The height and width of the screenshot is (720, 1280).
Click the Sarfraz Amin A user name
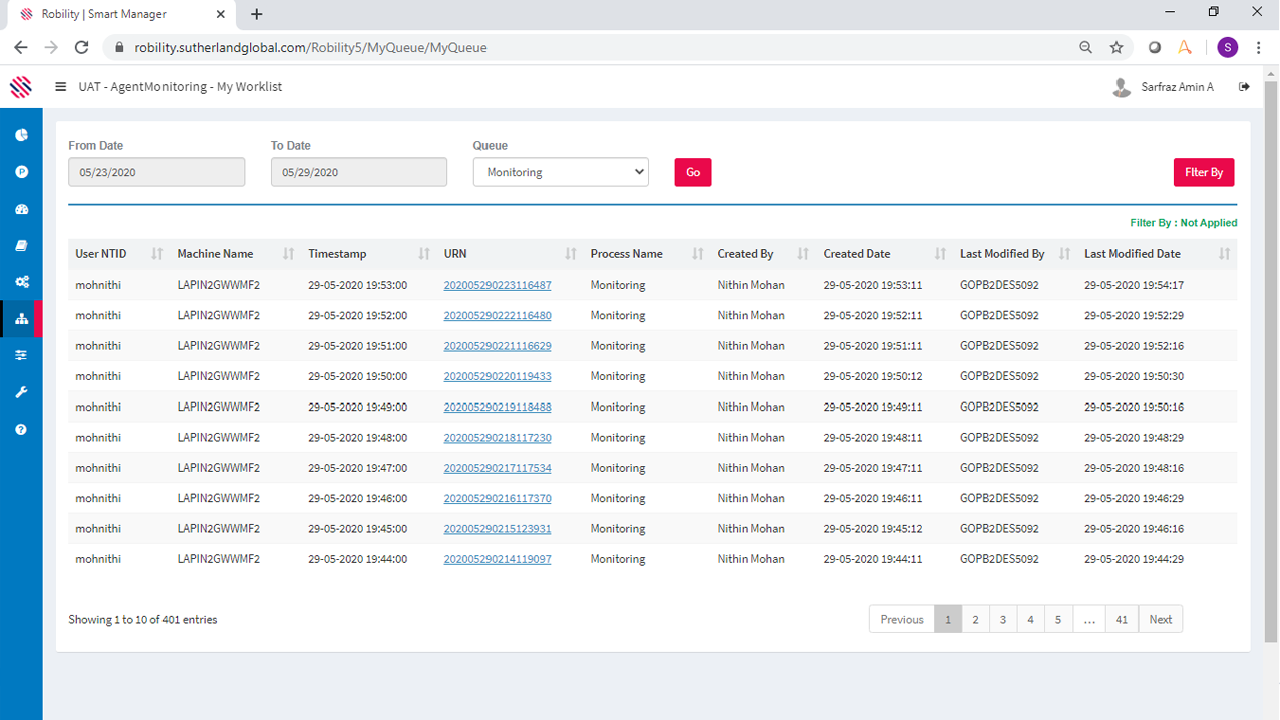pyautogui.click(x=1177, y=87)
